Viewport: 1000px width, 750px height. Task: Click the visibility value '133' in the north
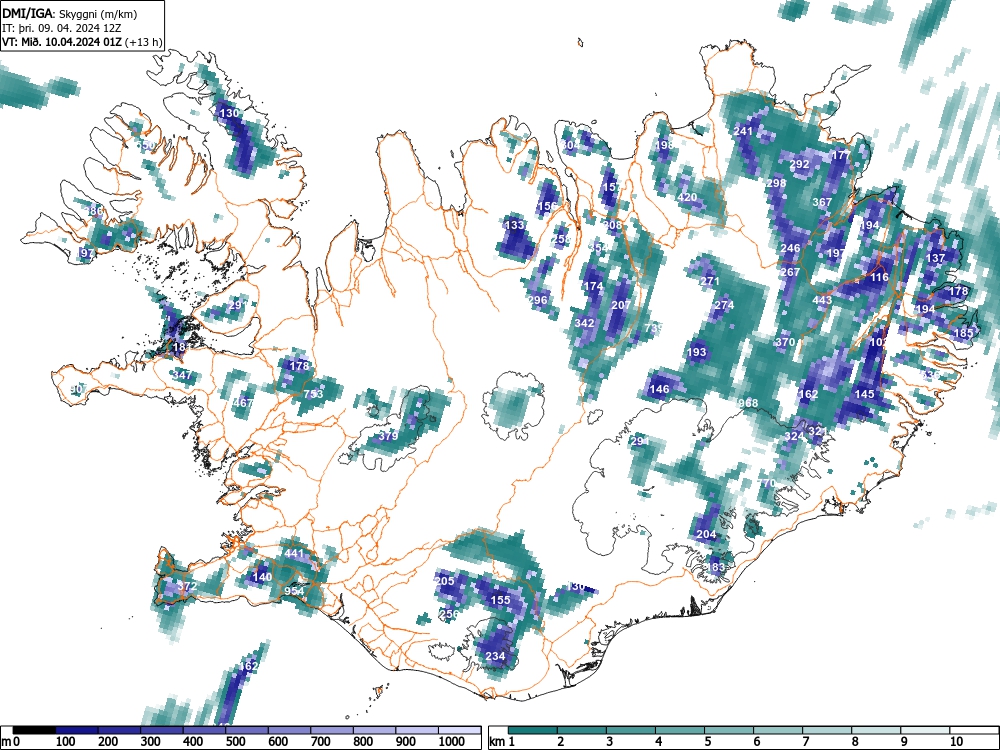point(515,225)
